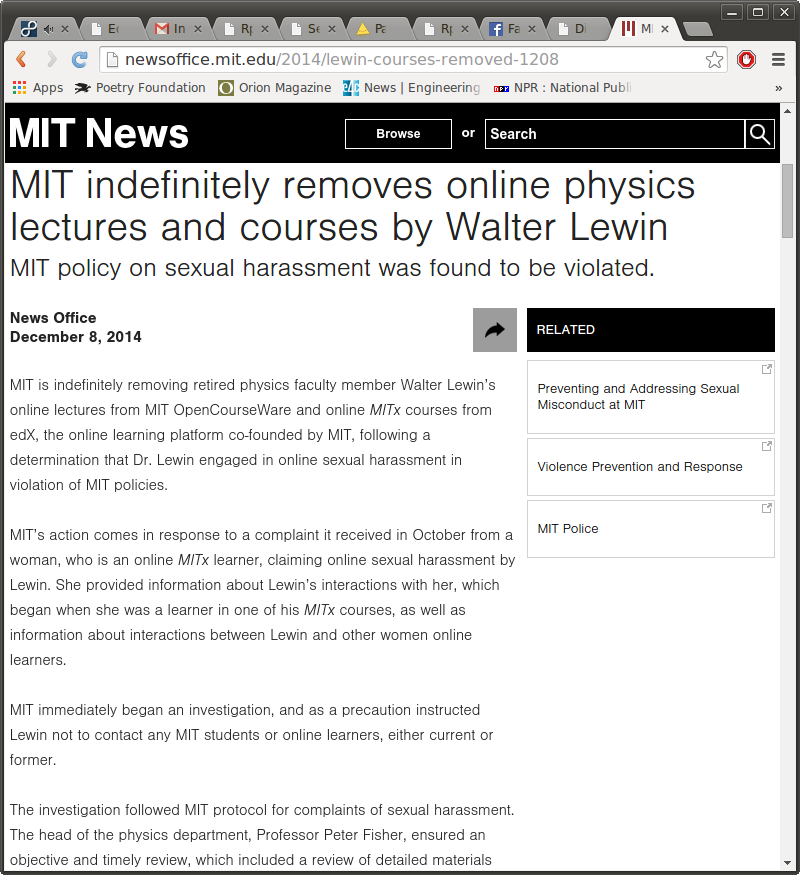The image size is (800, 875).
Task: Open the Apps grid shortcut in the bookmarks bar
Action: 38,88
